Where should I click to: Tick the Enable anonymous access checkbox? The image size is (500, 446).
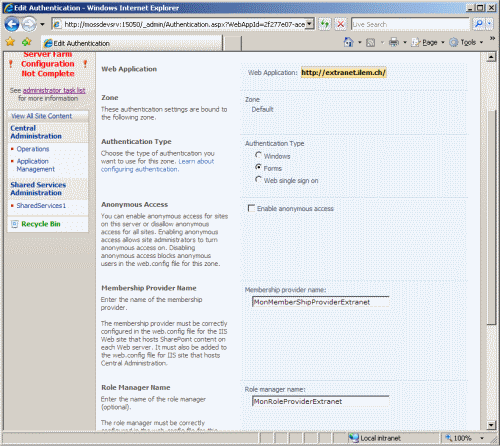[x=251, y=208]
